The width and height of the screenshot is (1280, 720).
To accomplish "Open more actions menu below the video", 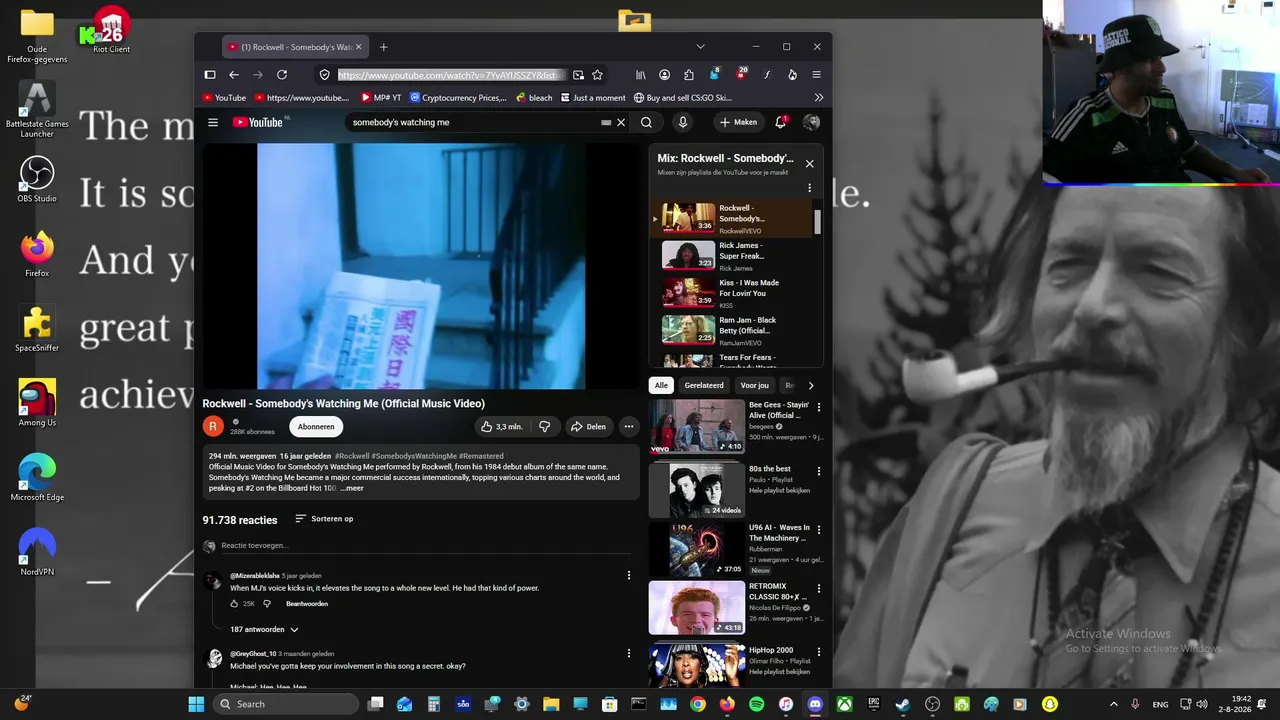I will [x=629, y=426].
